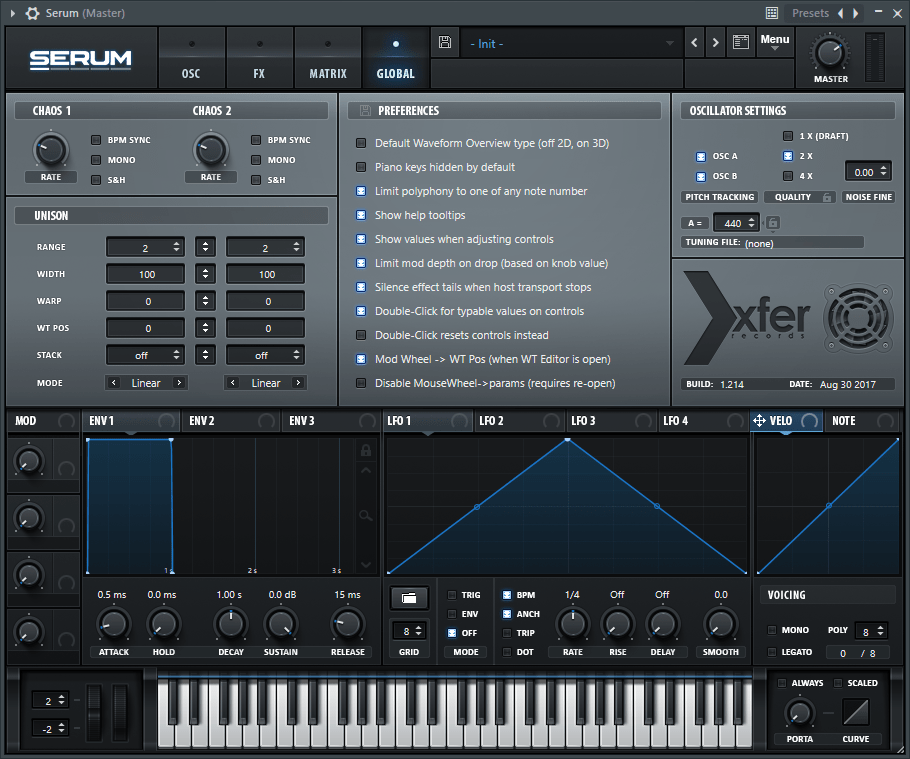Click the portamento curve diagonal icon
Image resolution: width=910 pixels, height=759 pixels.
[856, 712]
